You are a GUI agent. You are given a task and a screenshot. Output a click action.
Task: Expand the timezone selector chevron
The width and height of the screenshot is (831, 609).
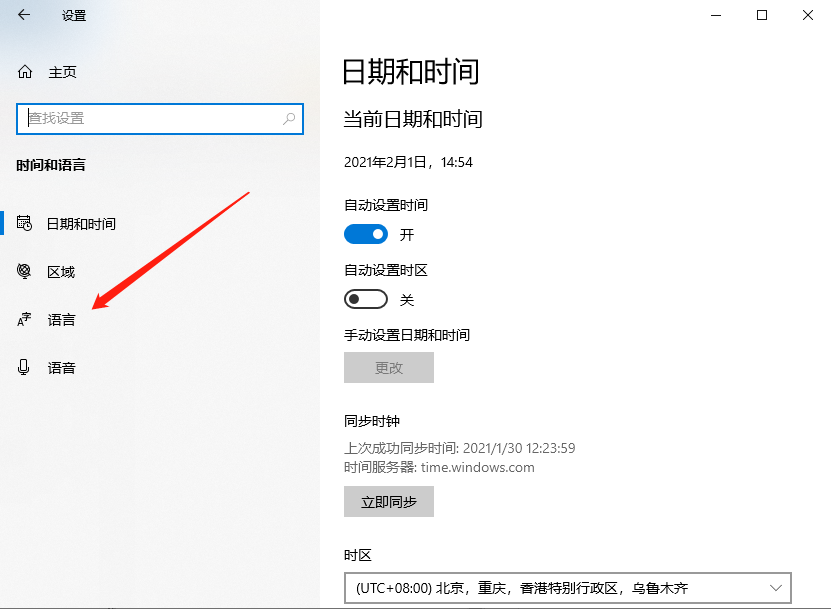pyautogui.click(x=775, y=588)
